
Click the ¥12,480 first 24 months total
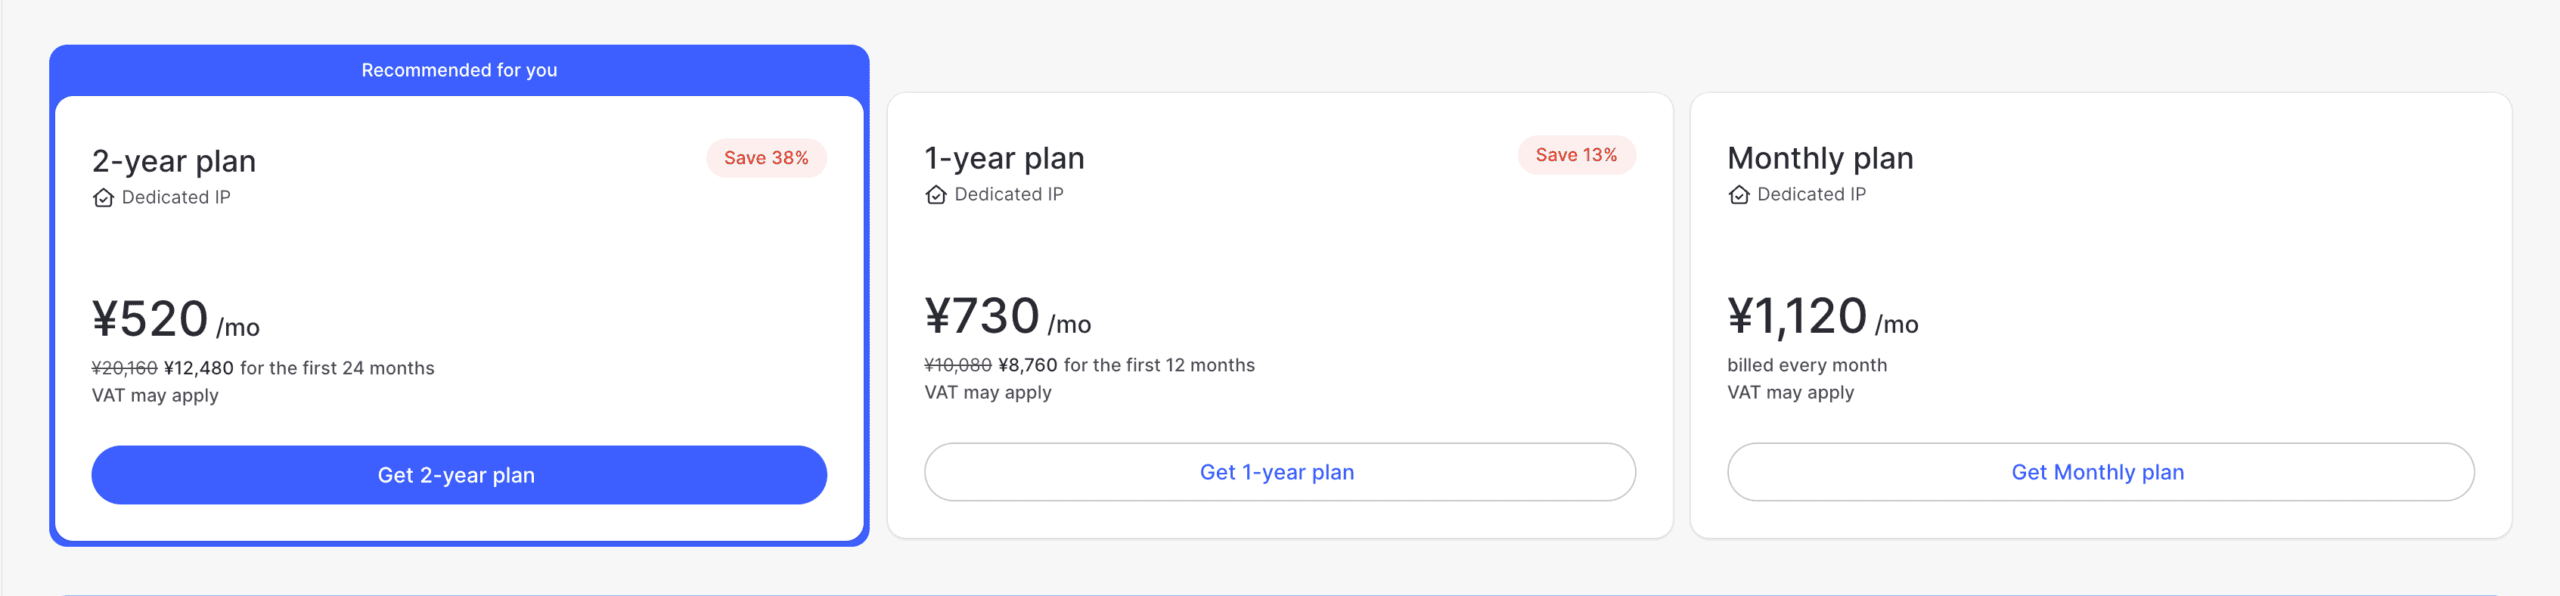(x=199, y=368)
